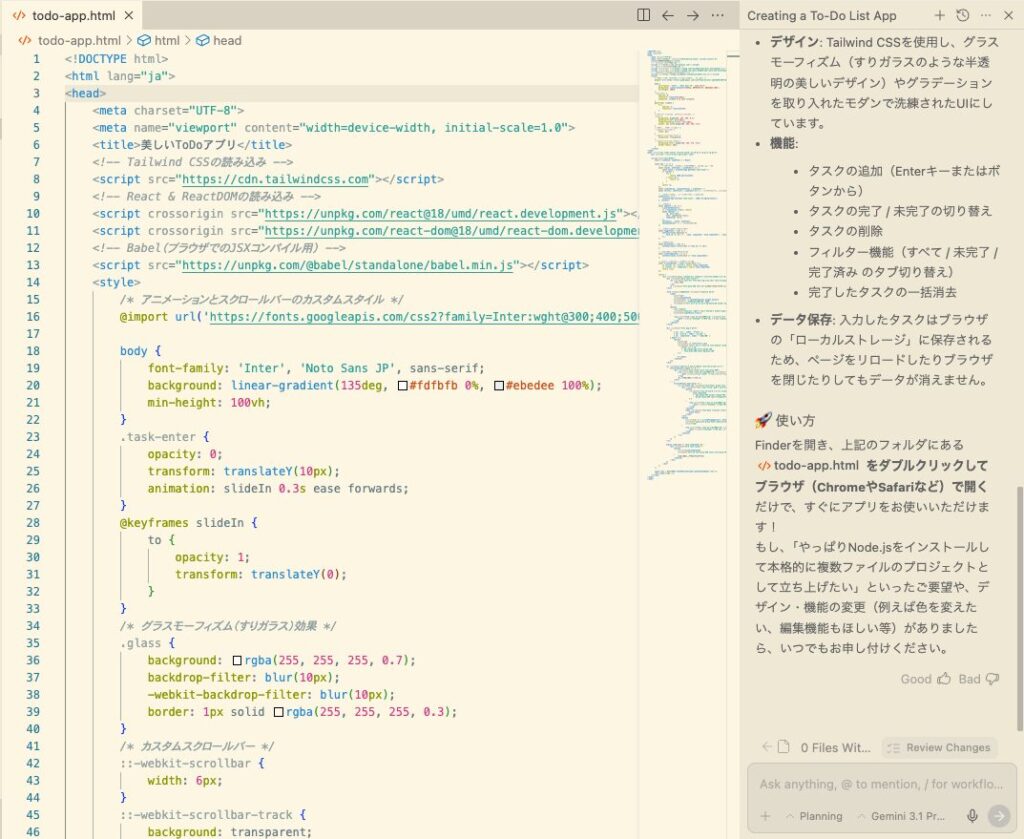Close the Creating a To-Do List App panel
Viewport: 1024px width, 839px height.
[x=1008, y=15]
